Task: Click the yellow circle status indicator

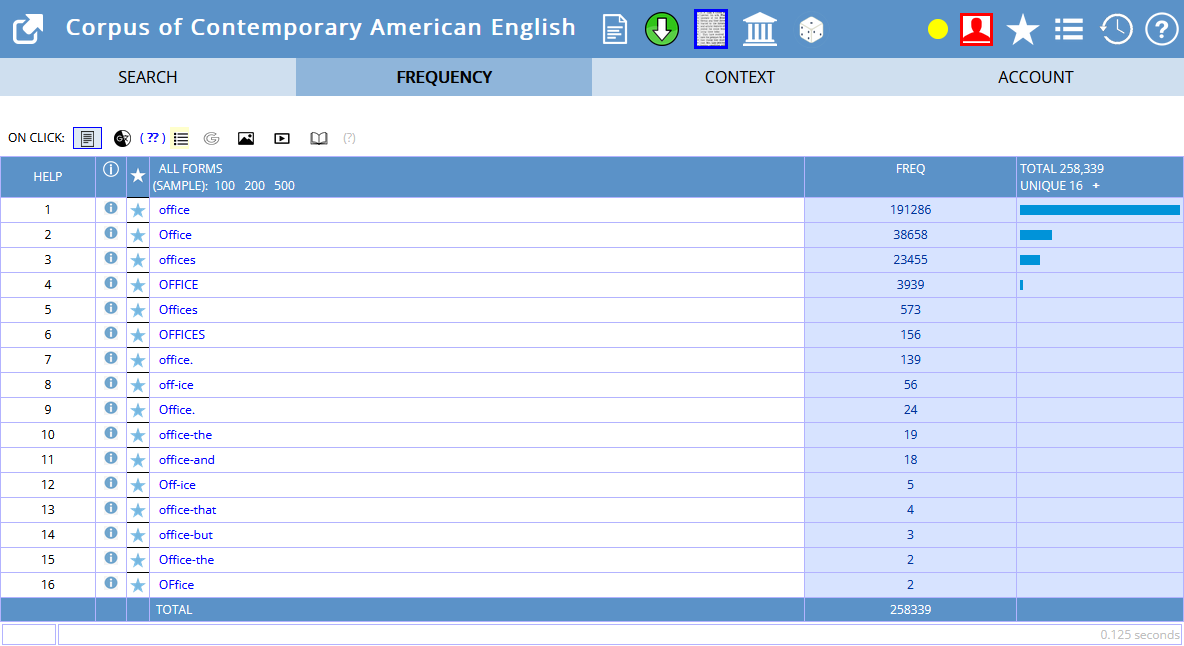Action: point(938,29)
